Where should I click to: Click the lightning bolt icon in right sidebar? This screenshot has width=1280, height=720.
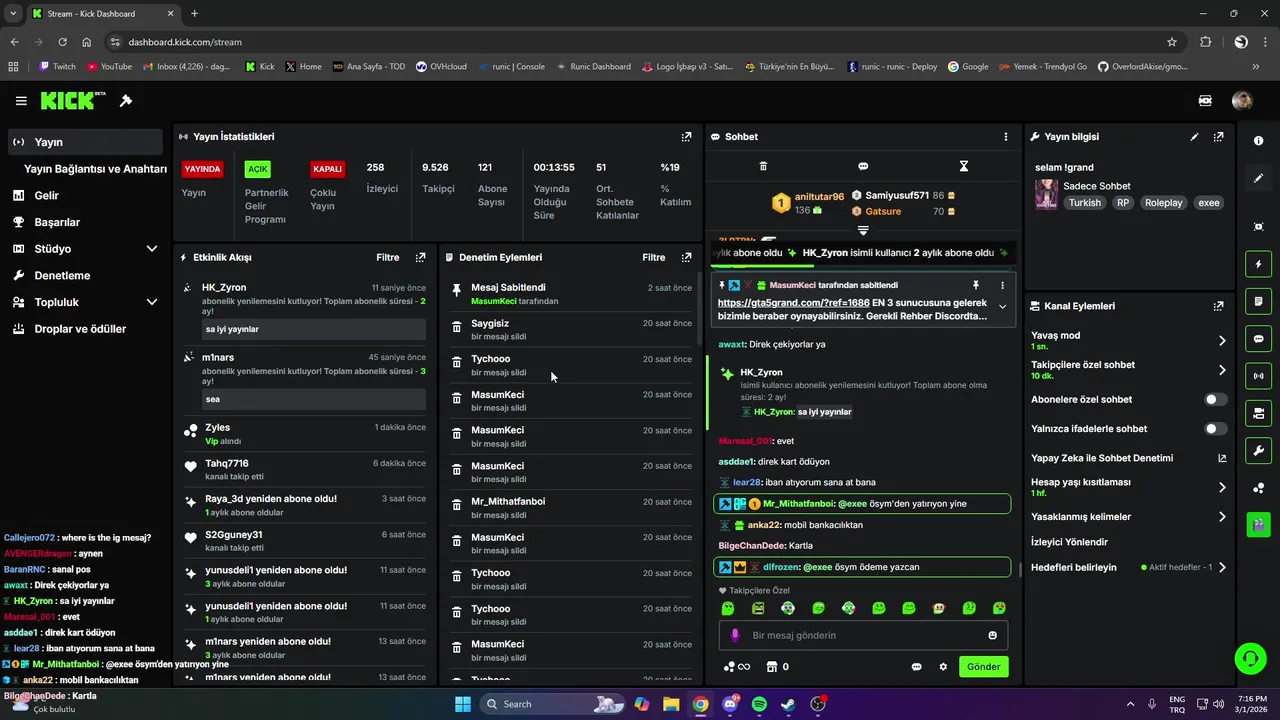point(1258,264)
